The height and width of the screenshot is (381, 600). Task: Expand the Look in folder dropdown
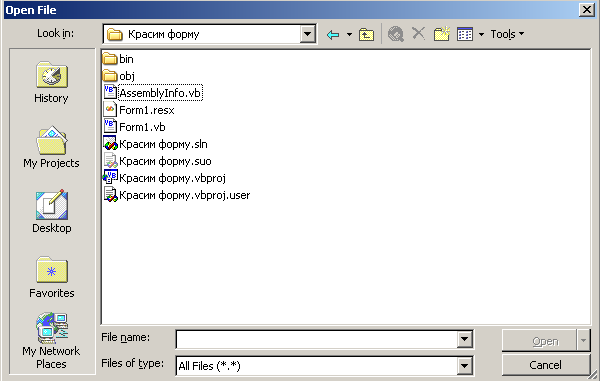[x=307, y=34]
